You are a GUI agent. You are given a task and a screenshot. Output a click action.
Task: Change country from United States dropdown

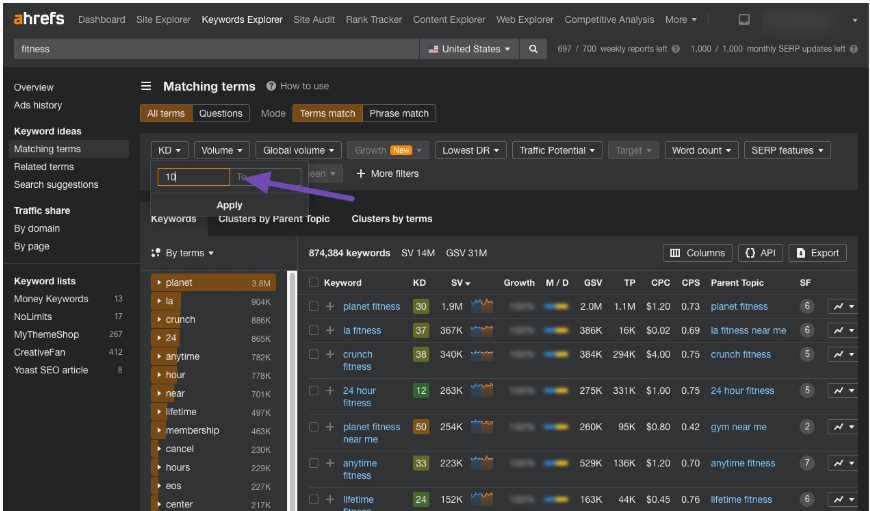click(469, 49)
